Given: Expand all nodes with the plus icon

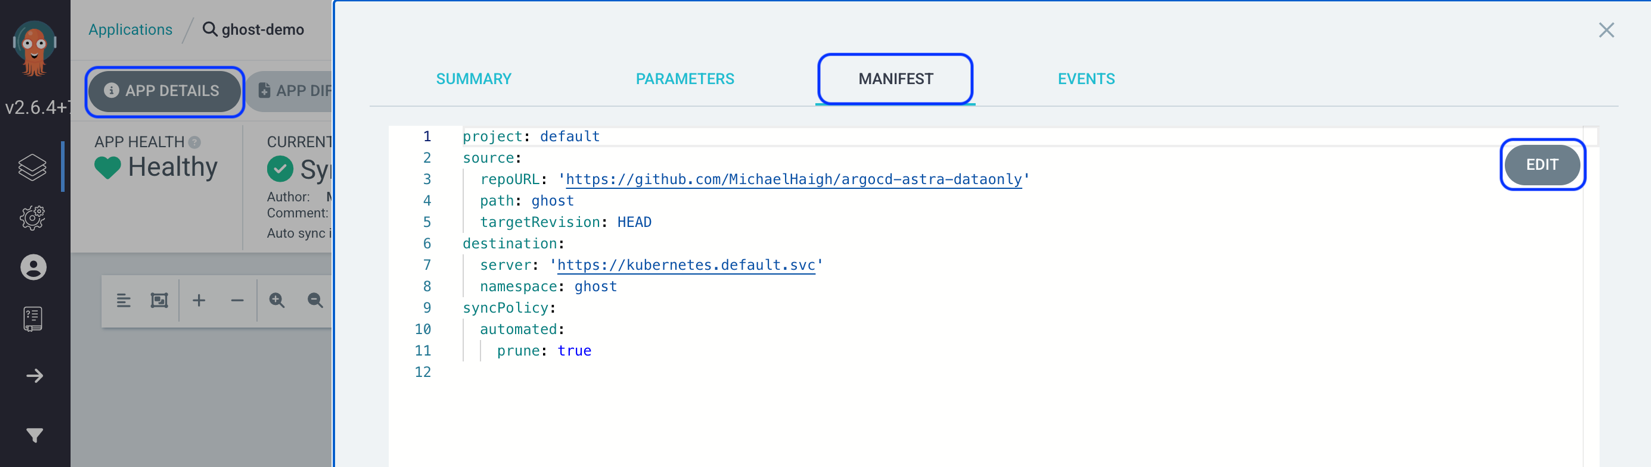Looking at the screenshot, I should point(199,300).
